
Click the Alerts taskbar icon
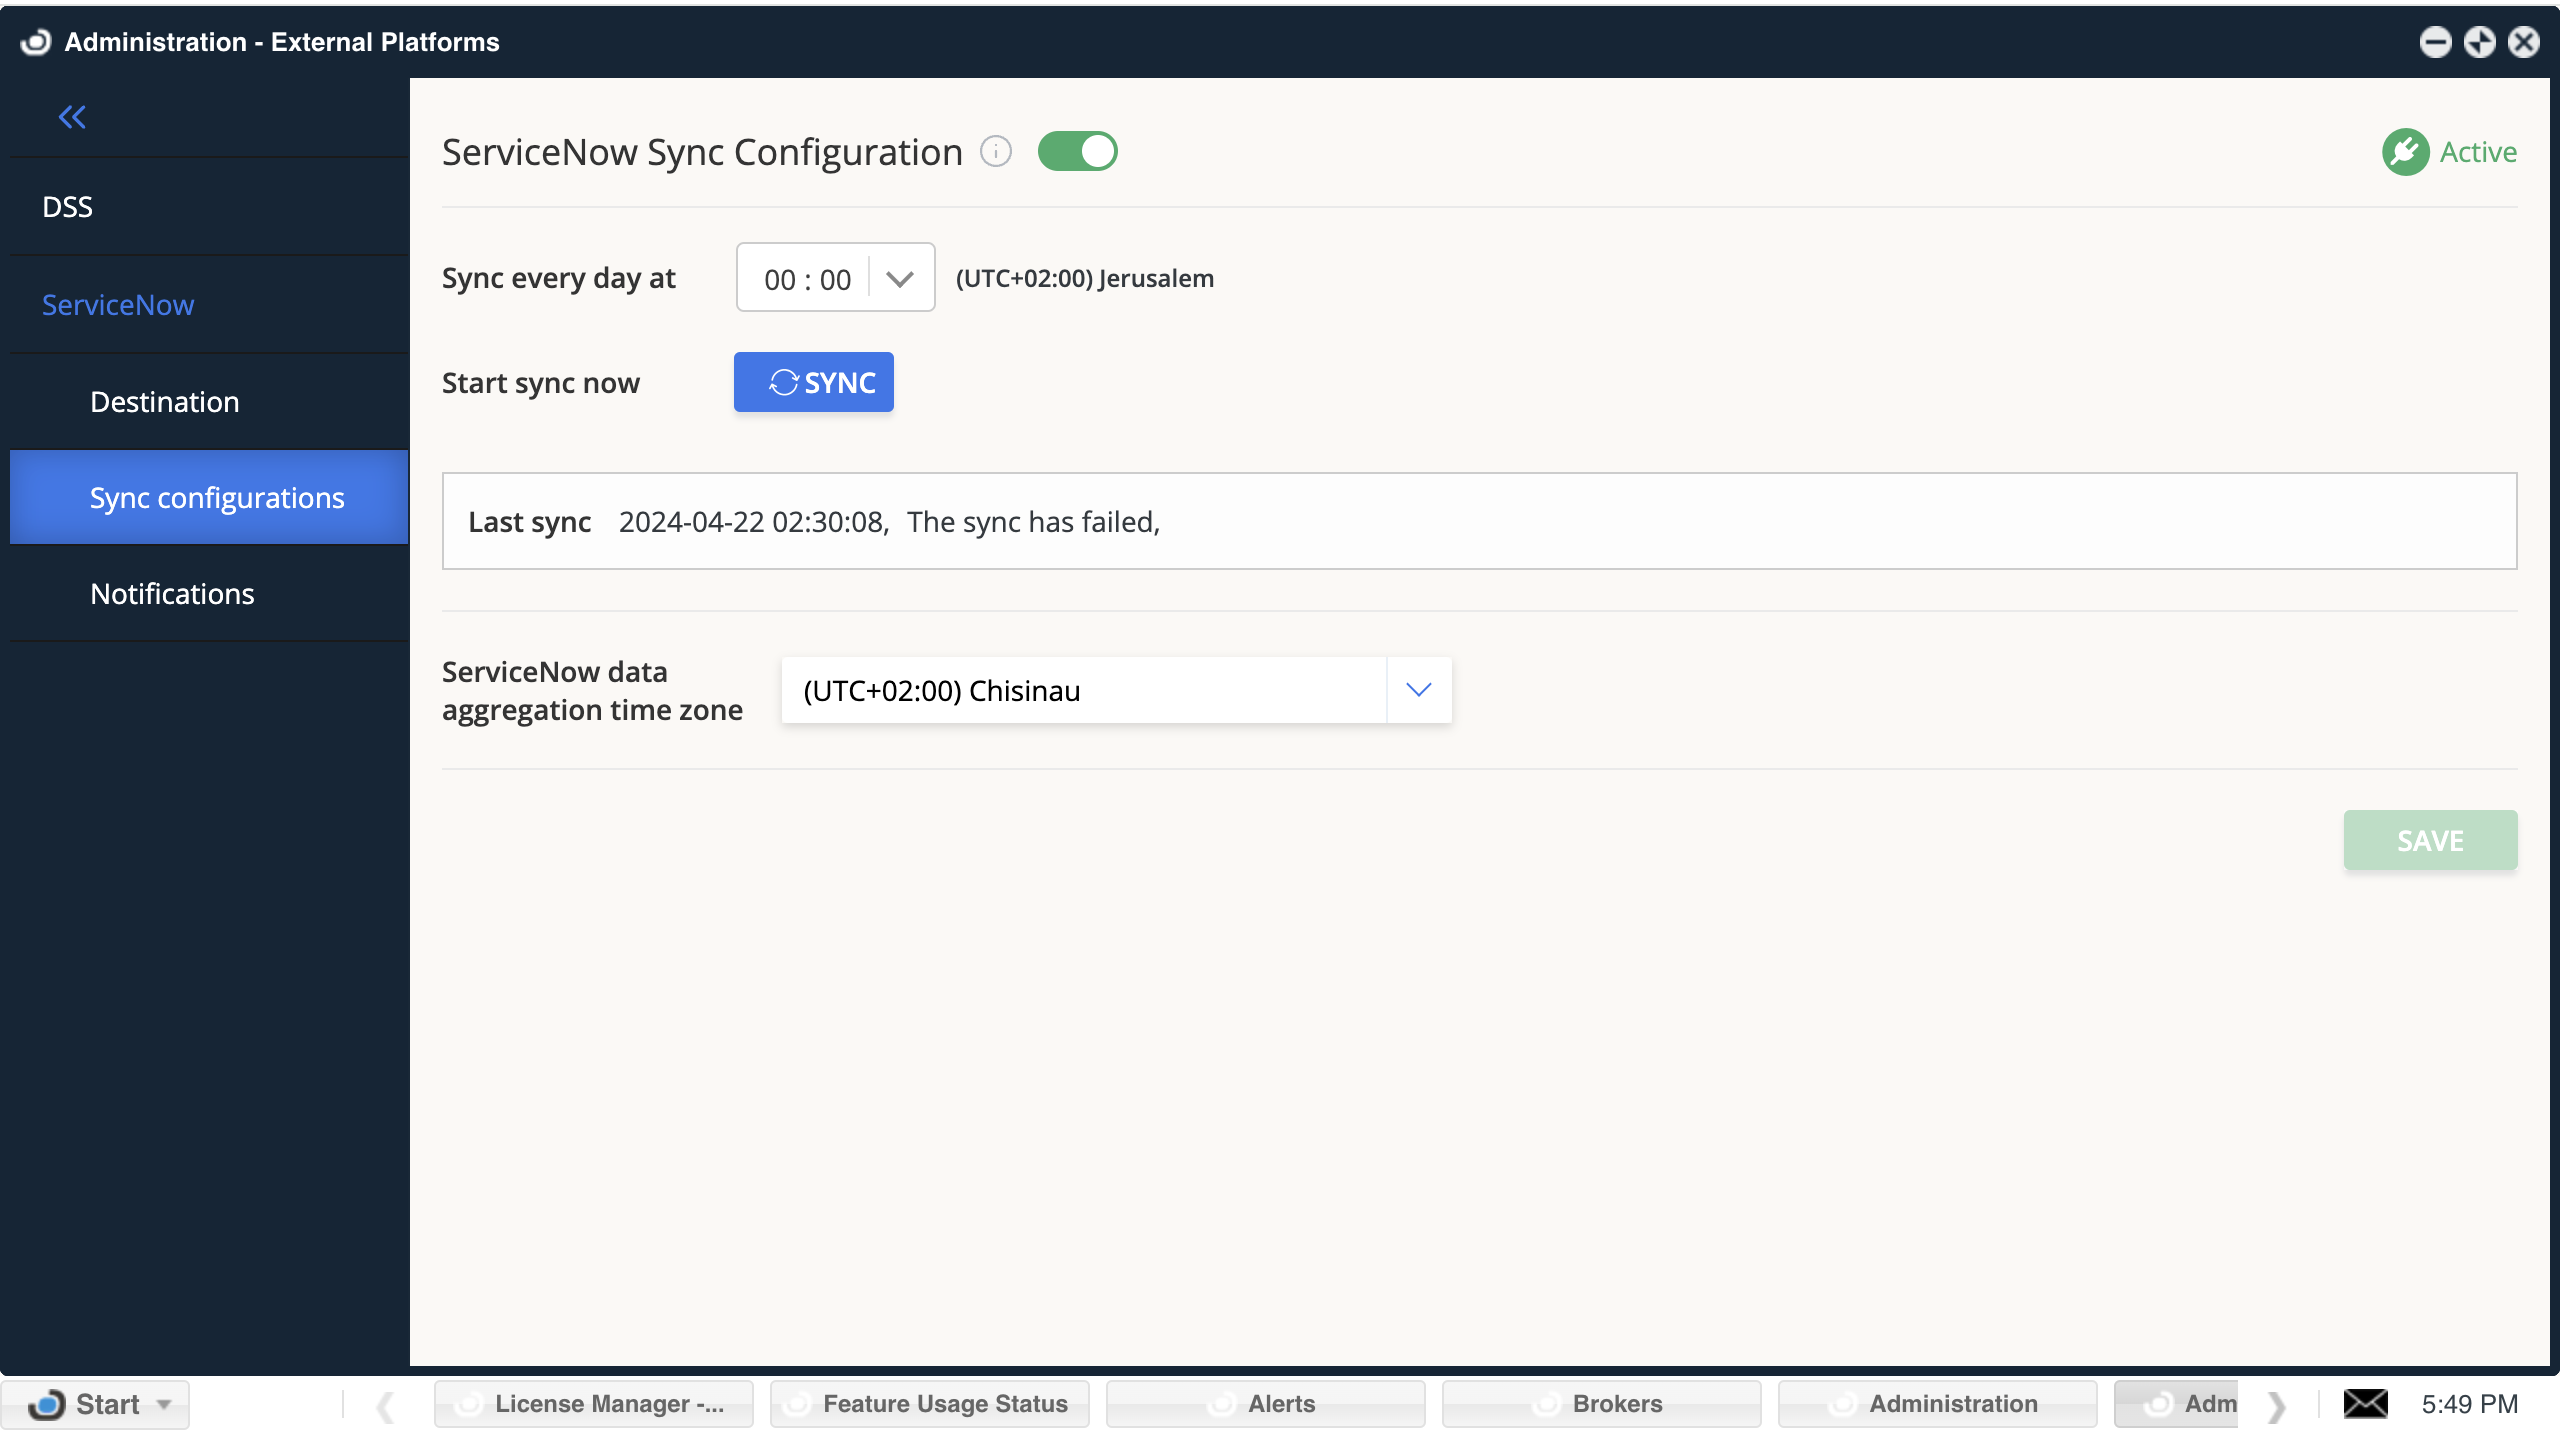[x=1265, y=1403]
